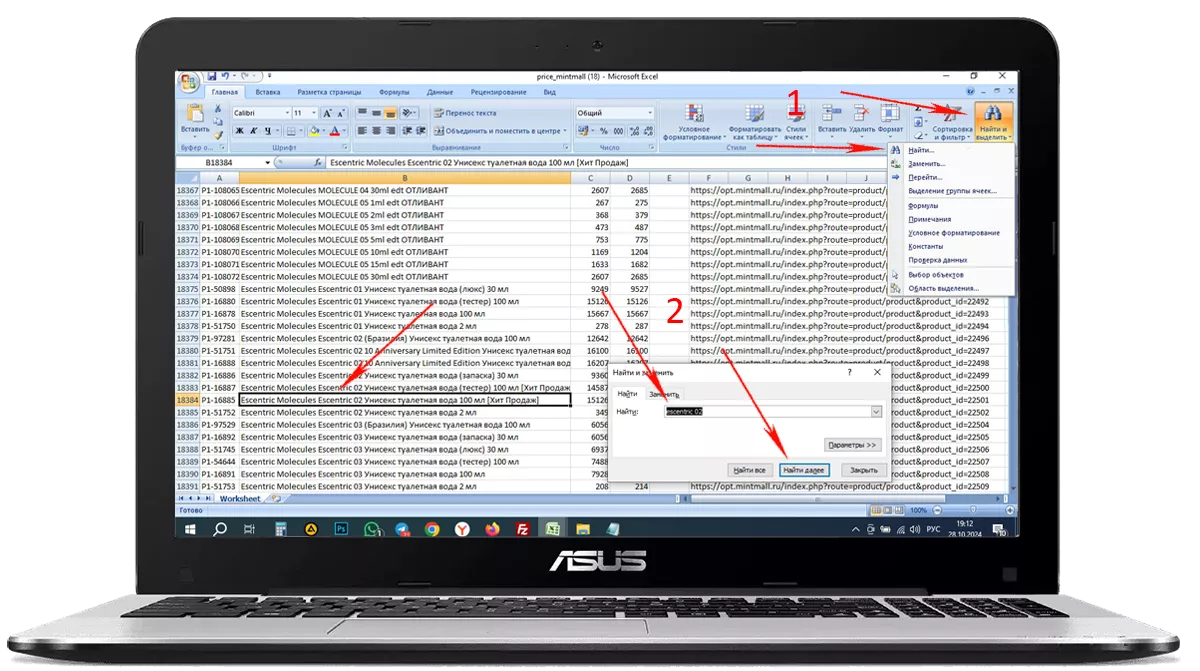Choose Выделение группы ячеек... menu item
Image resolution: width=1200 pixels, height=671 pixels.
950,191
